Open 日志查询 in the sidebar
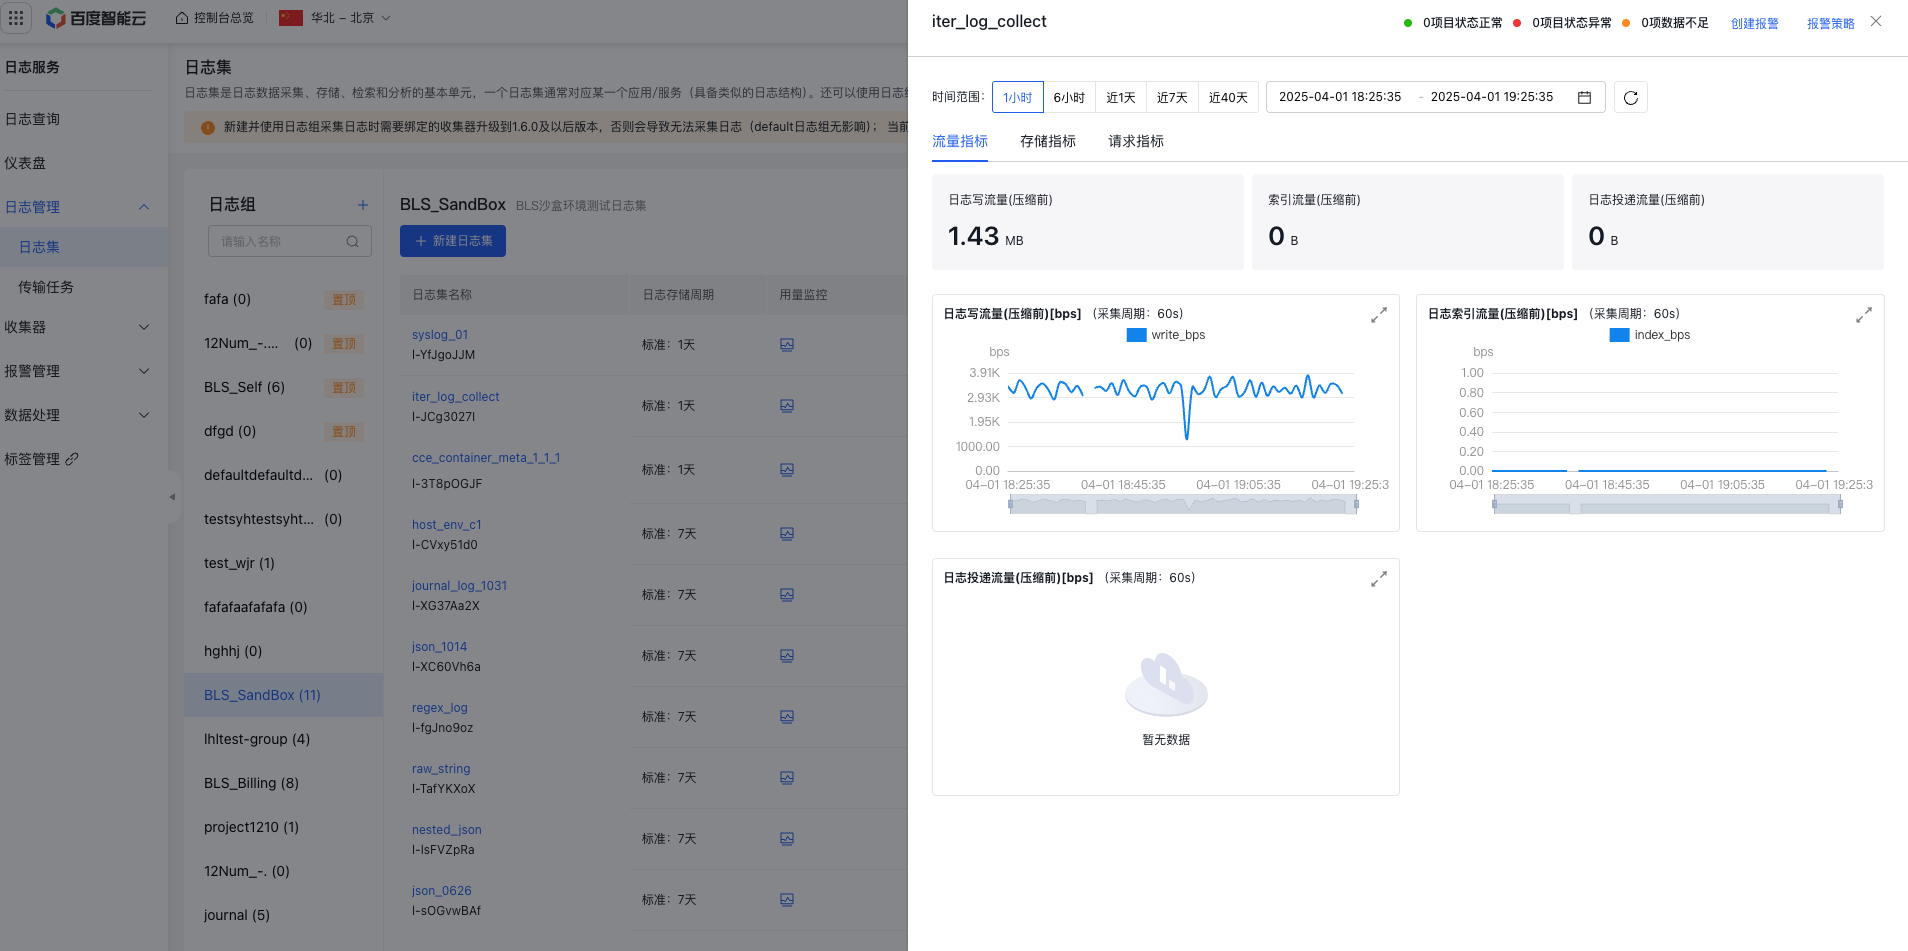1908x951 pixels. 33,119
